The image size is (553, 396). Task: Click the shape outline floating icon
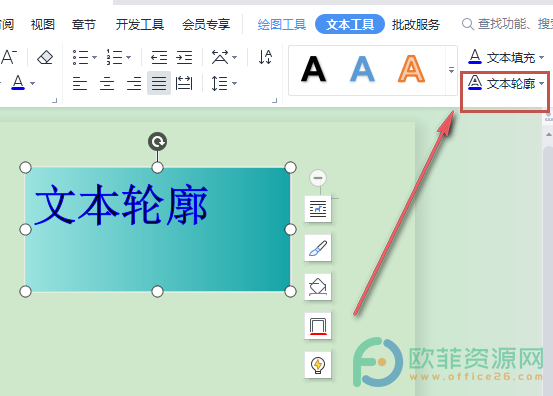point(318,326)
